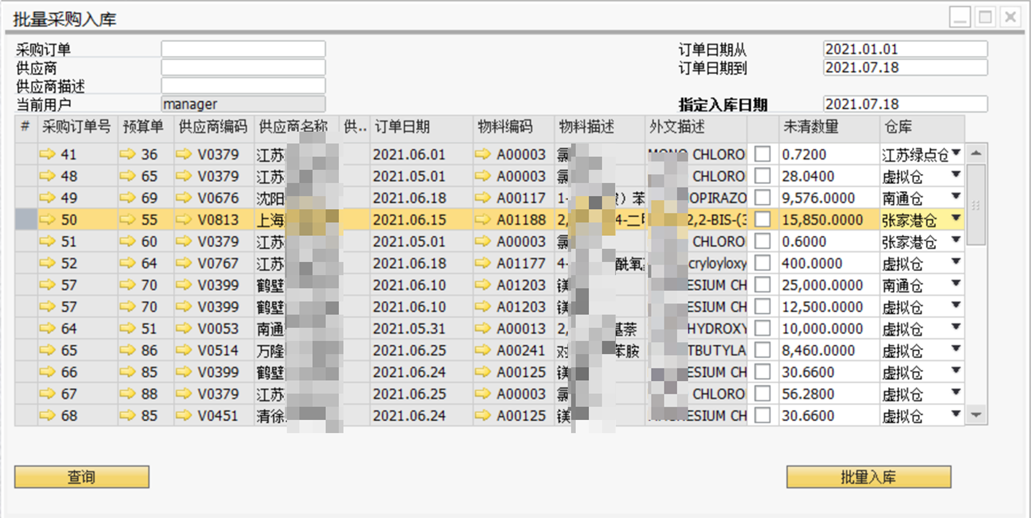Follow budget sheet 88 link arrow

[x=128, y=393]
